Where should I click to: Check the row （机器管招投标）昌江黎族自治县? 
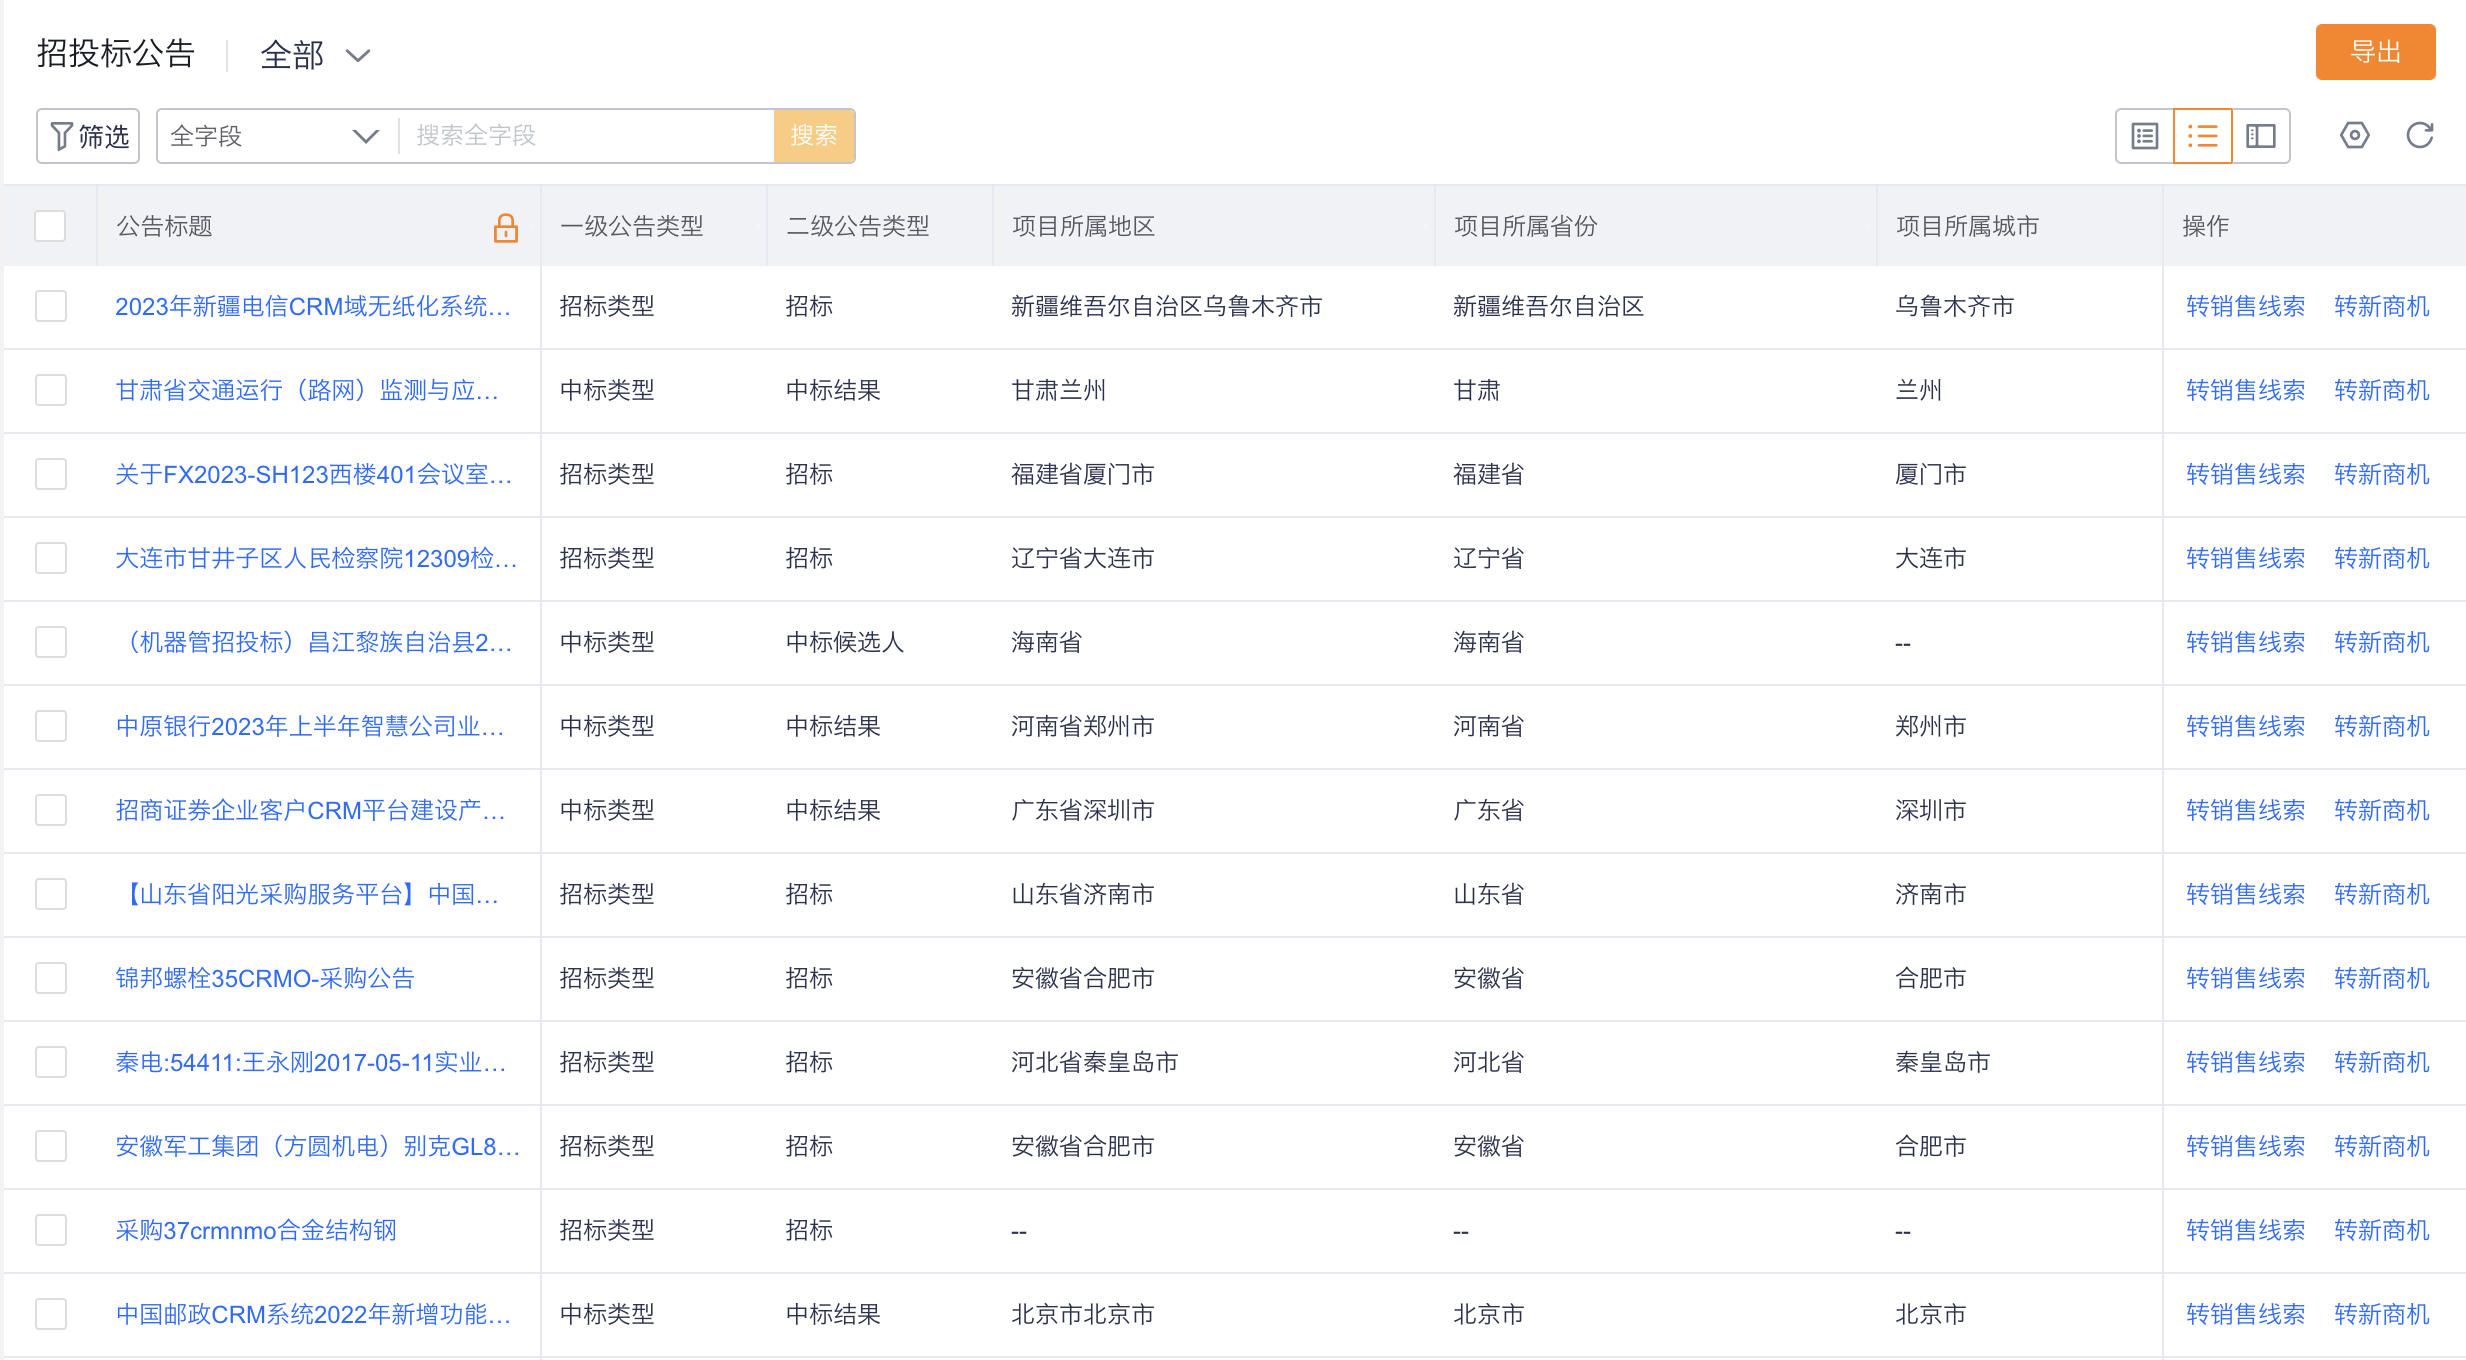pos(50,642)
